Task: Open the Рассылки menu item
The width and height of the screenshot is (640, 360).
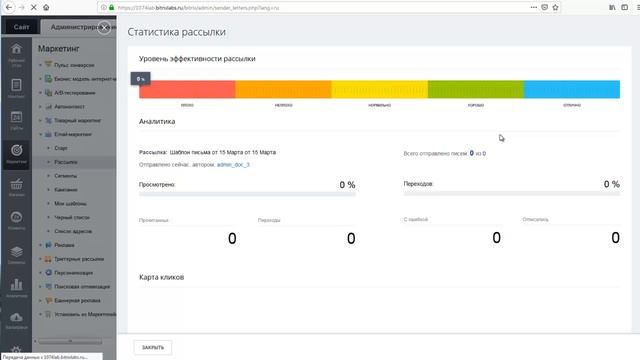Action: tap(66, 162)
